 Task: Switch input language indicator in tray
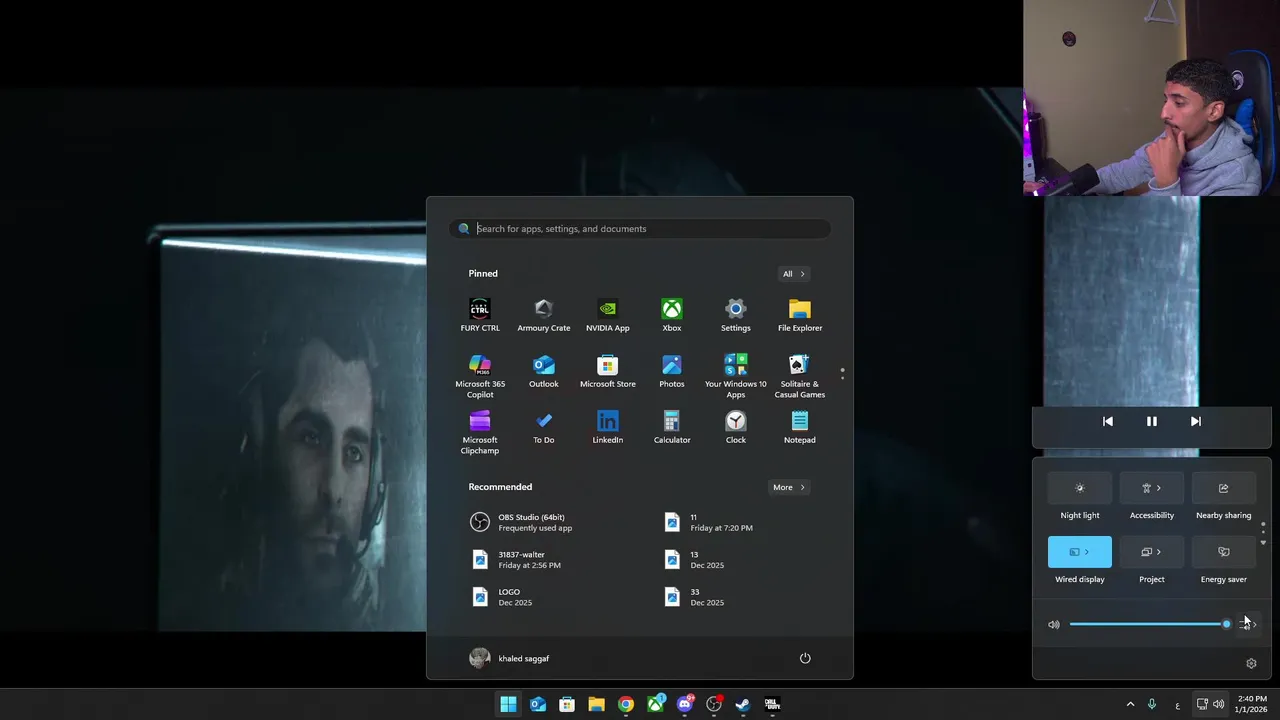1177,705
